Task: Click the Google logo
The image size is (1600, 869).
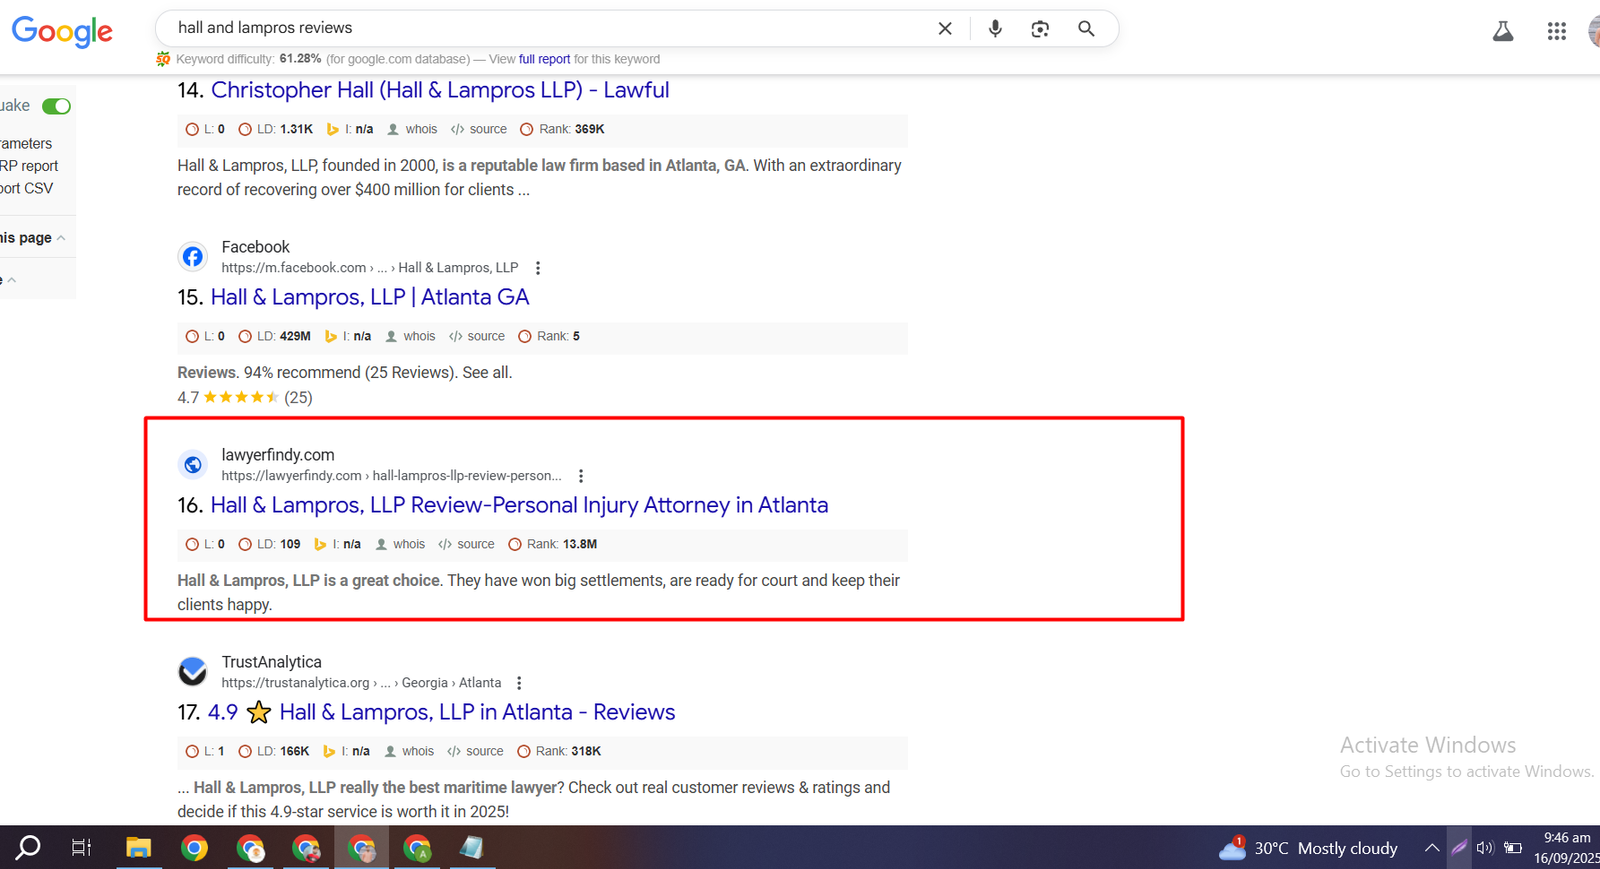Action: (62, 31)
